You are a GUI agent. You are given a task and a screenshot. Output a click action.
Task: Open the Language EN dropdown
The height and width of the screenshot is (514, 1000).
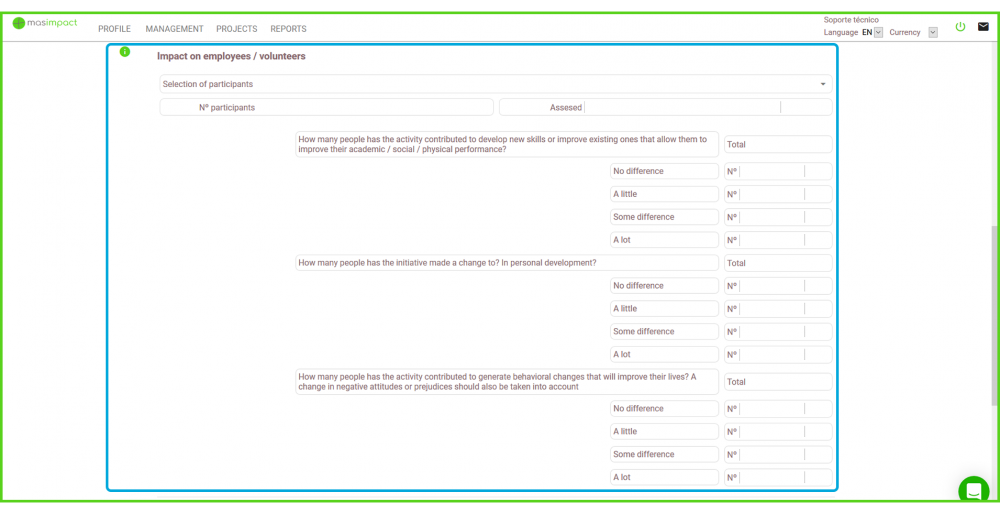coord(878,32)
